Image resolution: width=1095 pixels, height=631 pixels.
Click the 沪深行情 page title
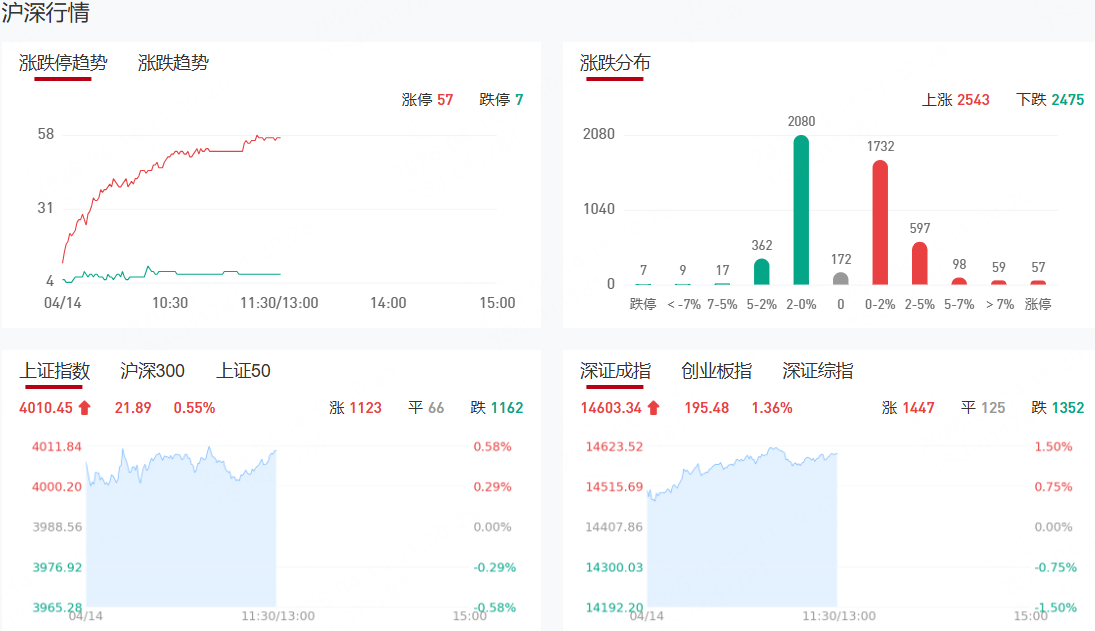(45, 13)
